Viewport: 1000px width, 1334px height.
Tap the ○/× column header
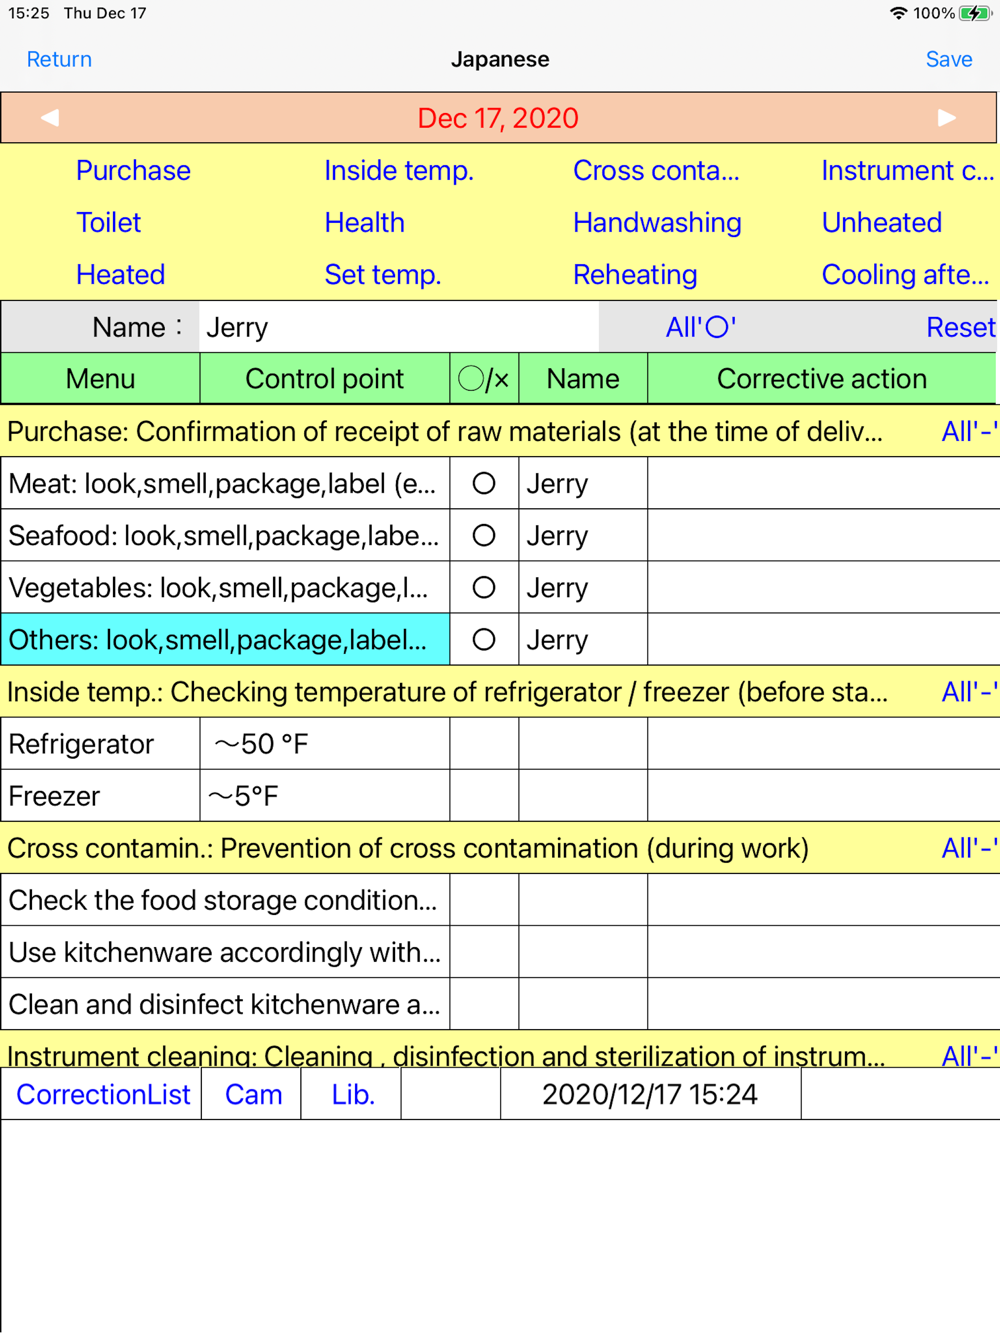pyautogui.click(x=484, y=379)
